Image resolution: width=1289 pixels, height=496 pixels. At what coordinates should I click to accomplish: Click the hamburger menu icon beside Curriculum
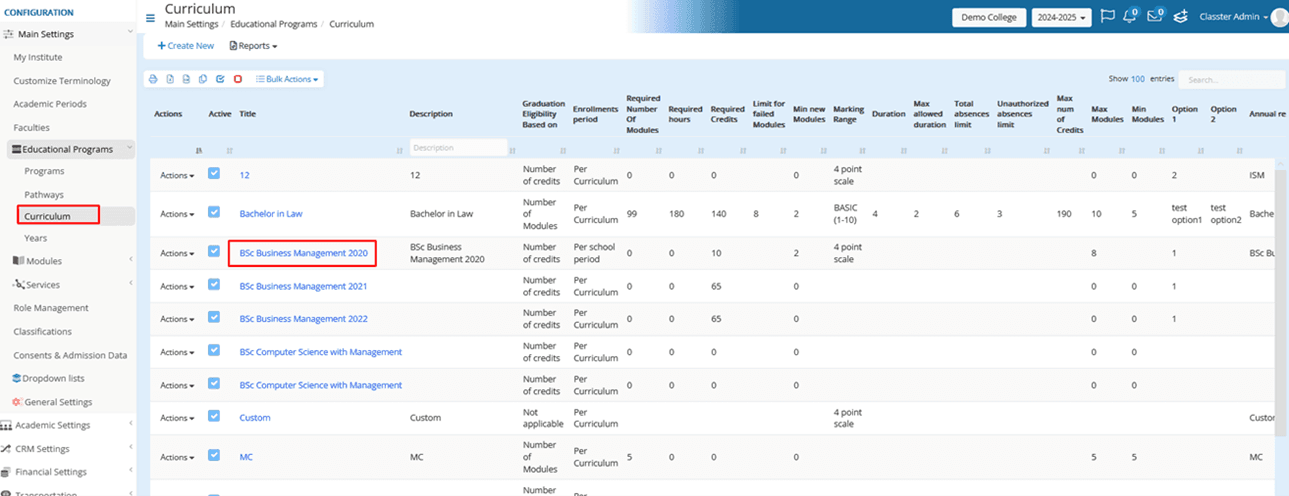(x=150, y=17)
